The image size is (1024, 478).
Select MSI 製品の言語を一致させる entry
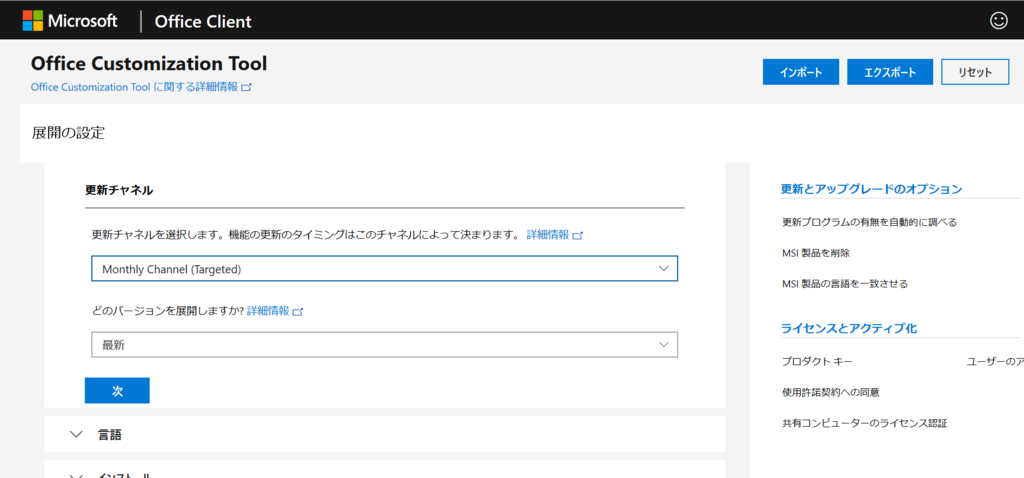point(845,284)
